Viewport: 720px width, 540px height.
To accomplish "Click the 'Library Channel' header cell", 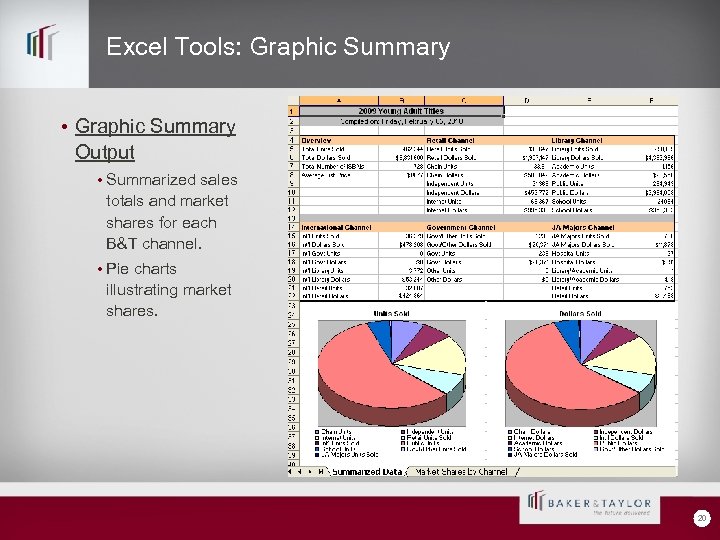I will point(590,141).
